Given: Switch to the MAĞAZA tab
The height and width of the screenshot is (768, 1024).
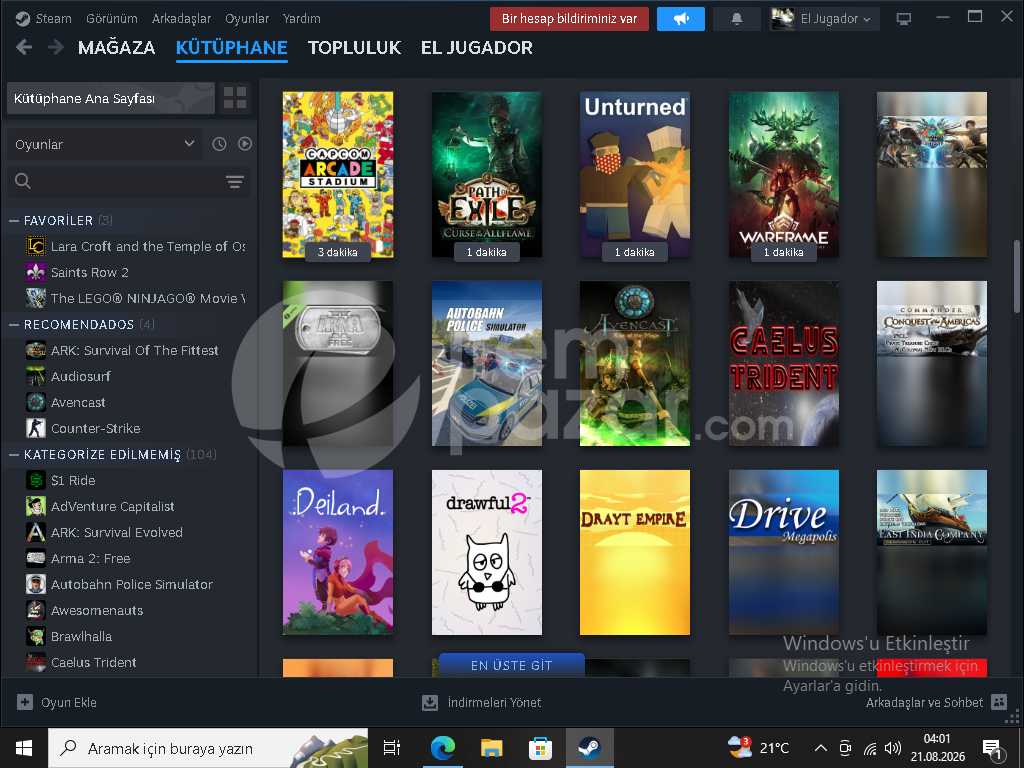Looking at the screenshot, I should [116, 48].
